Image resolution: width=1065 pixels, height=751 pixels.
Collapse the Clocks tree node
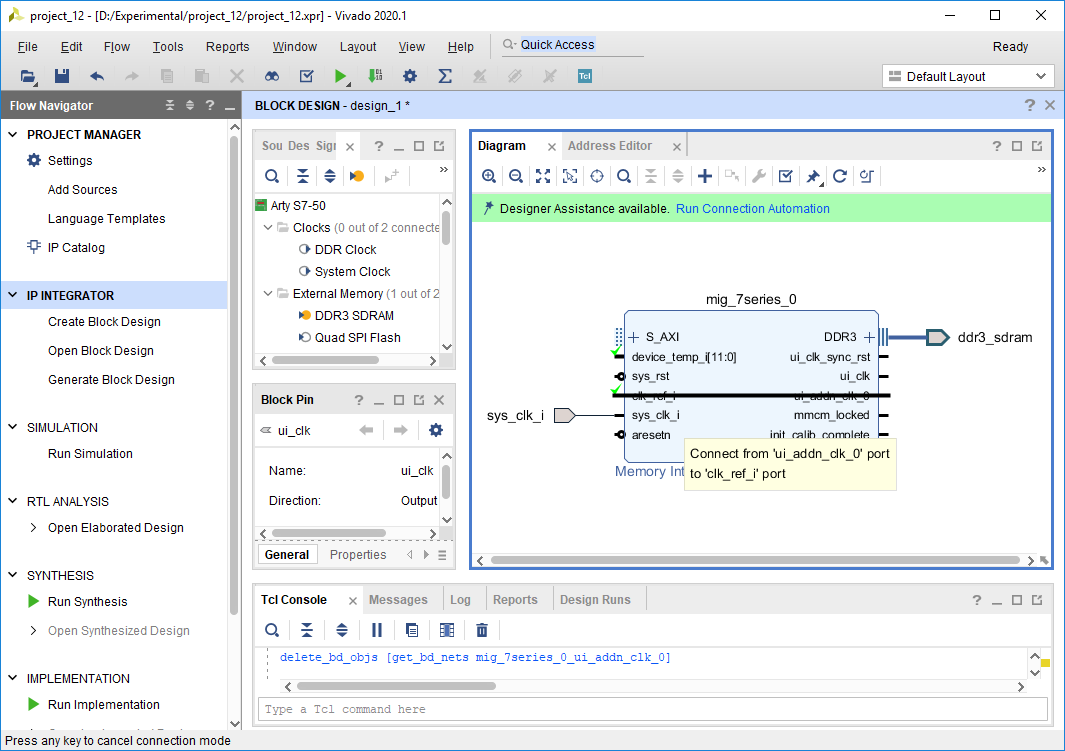click(x=268, y=227)
